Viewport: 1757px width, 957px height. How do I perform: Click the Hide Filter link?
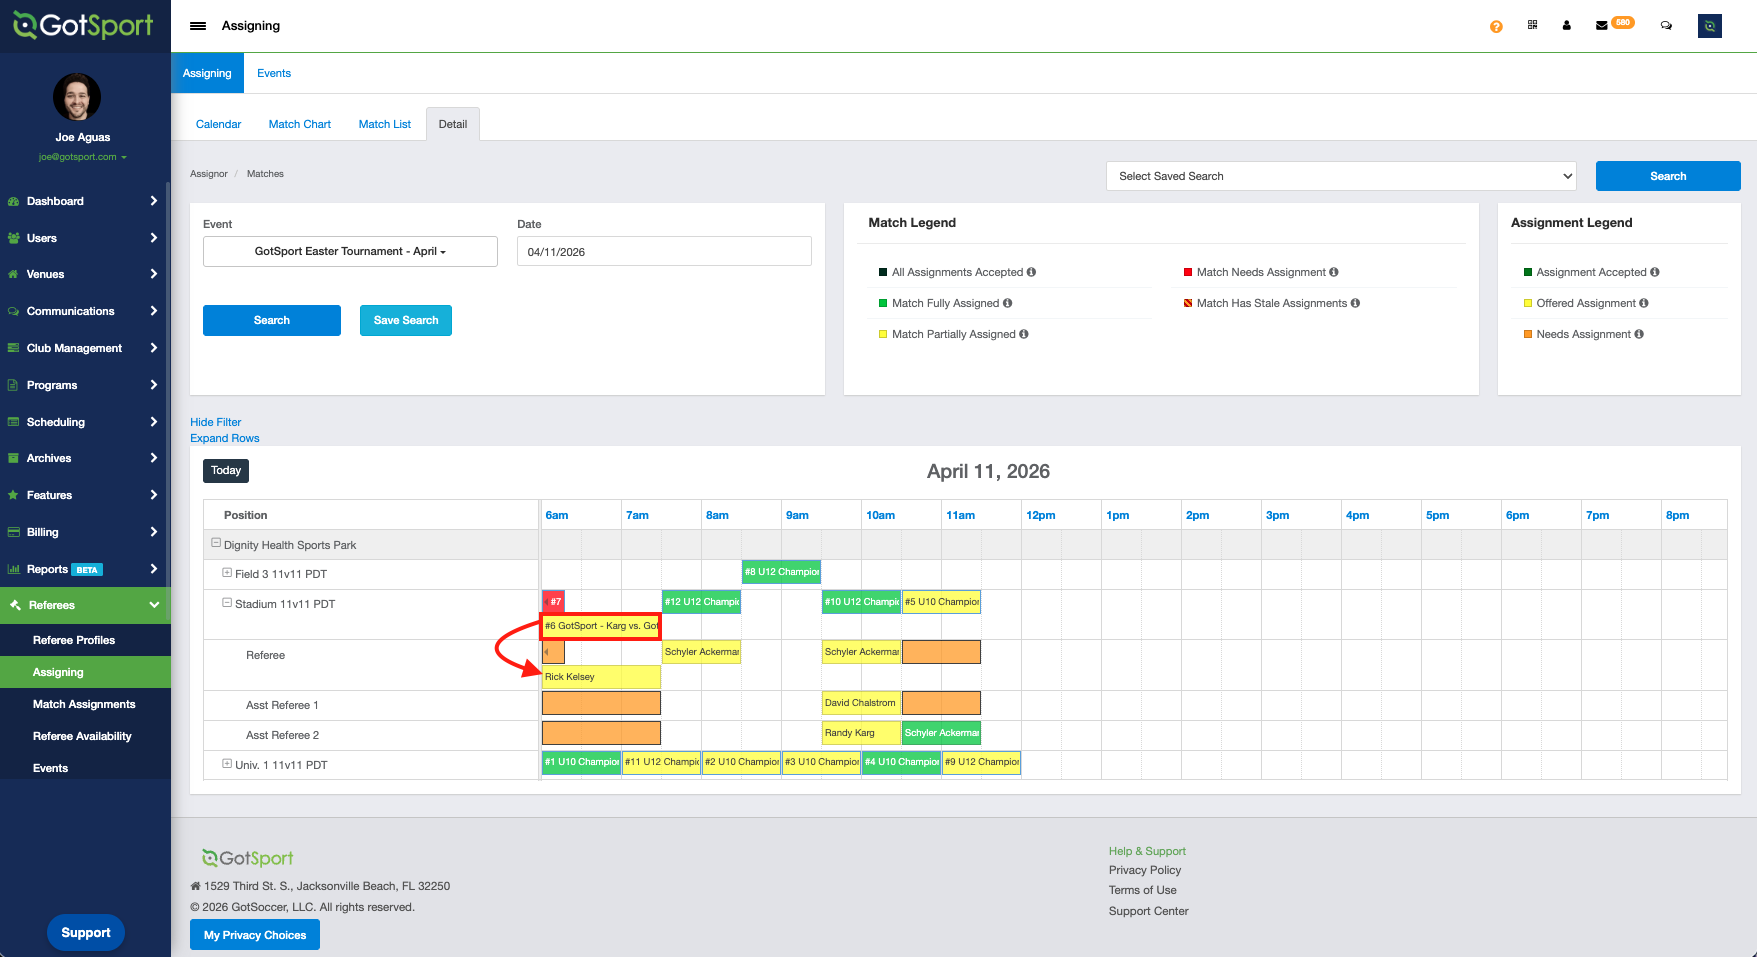pos(216,422)
